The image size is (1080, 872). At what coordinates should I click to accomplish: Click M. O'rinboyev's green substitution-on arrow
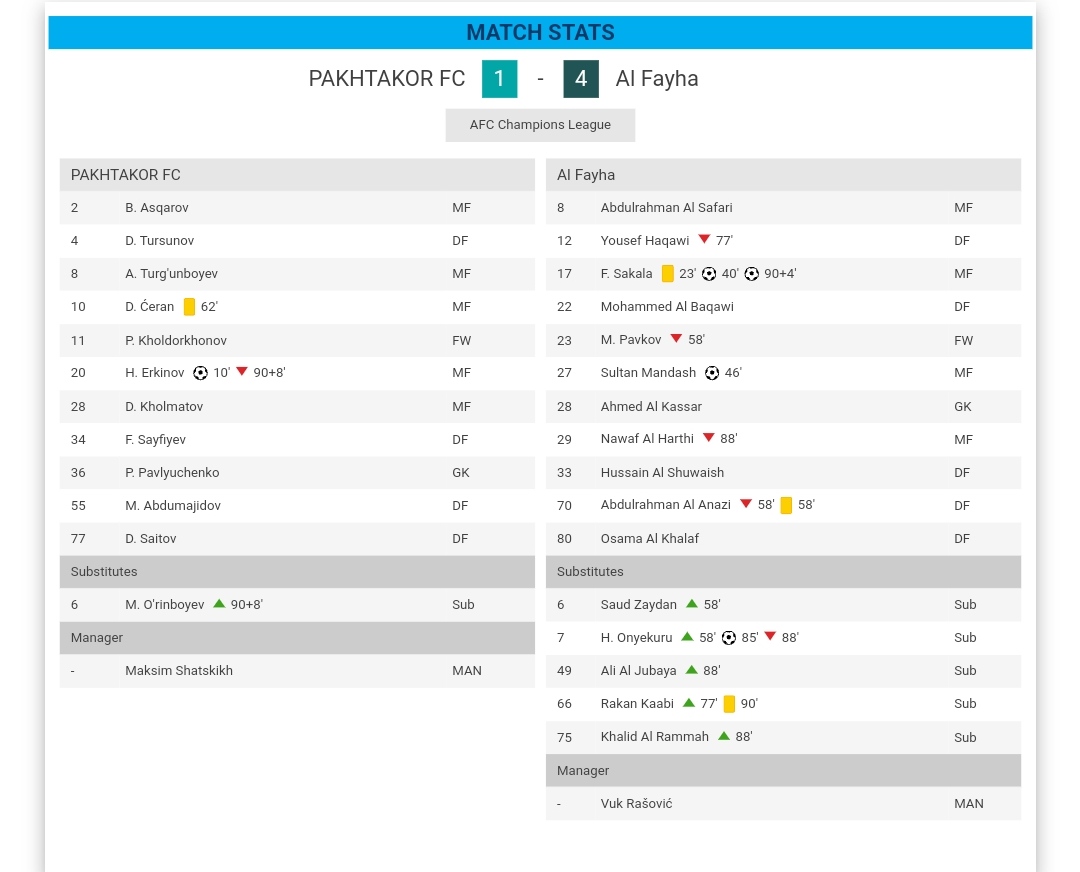(219, 604)
